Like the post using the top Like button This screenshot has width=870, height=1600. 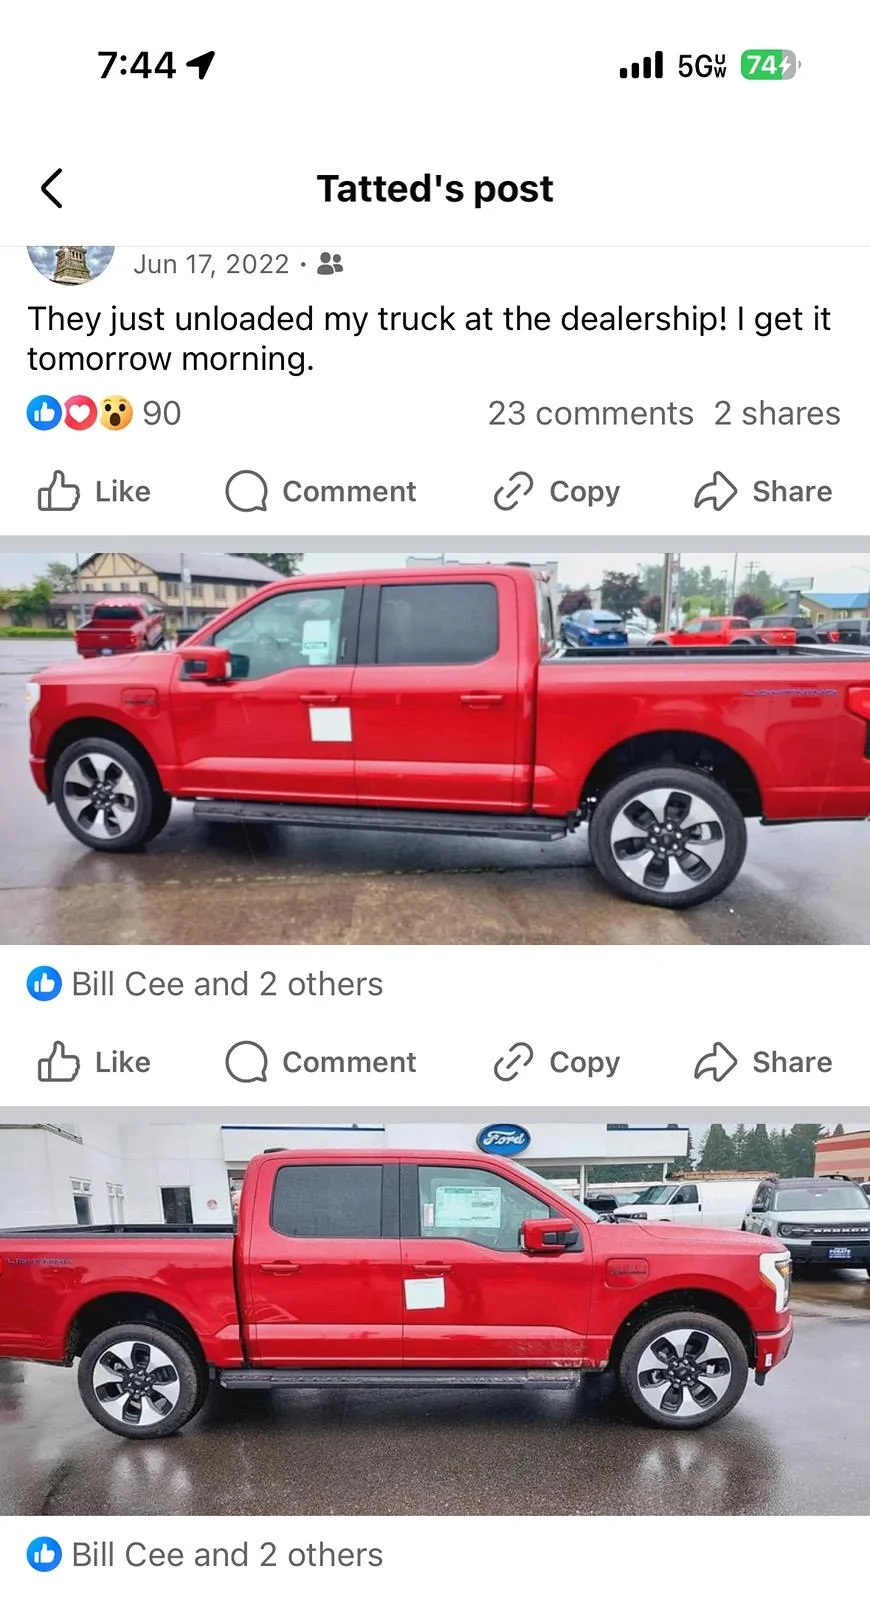coord(94,491)
